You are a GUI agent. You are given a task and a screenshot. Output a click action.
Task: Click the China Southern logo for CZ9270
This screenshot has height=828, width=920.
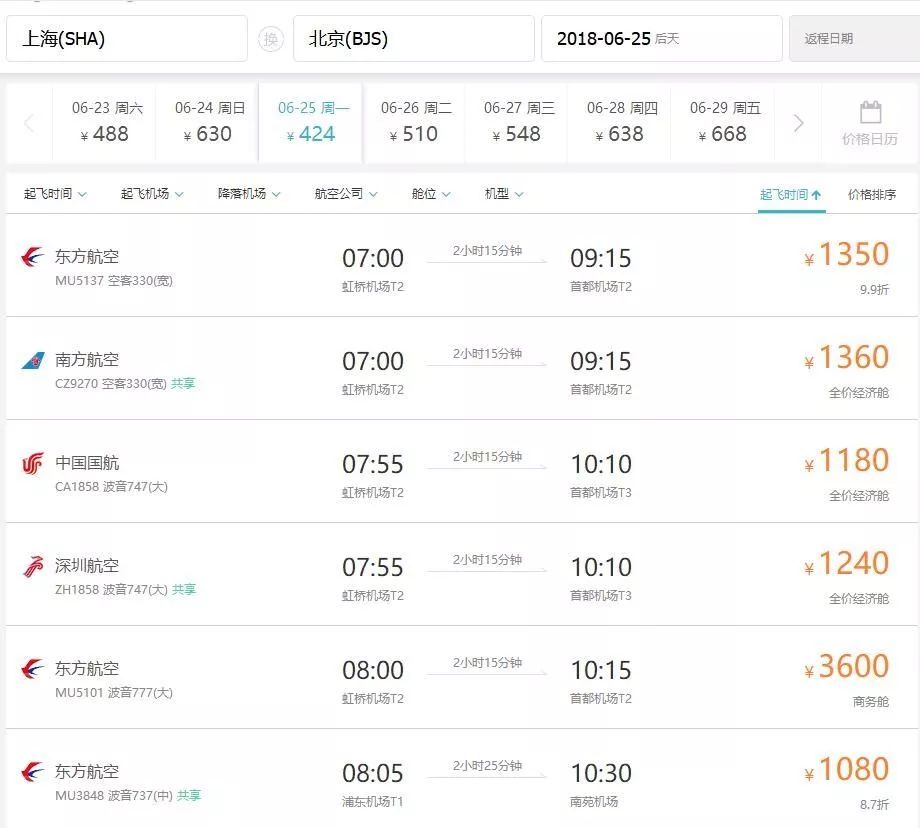pos(33,360)
